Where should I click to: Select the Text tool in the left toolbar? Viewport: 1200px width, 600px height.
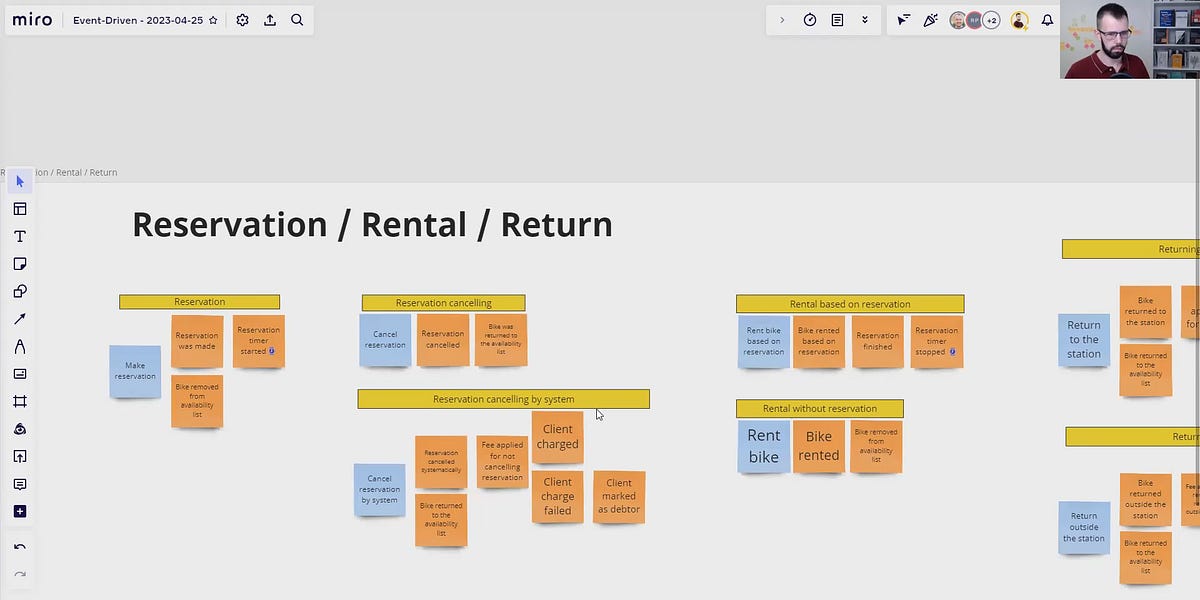20,236
